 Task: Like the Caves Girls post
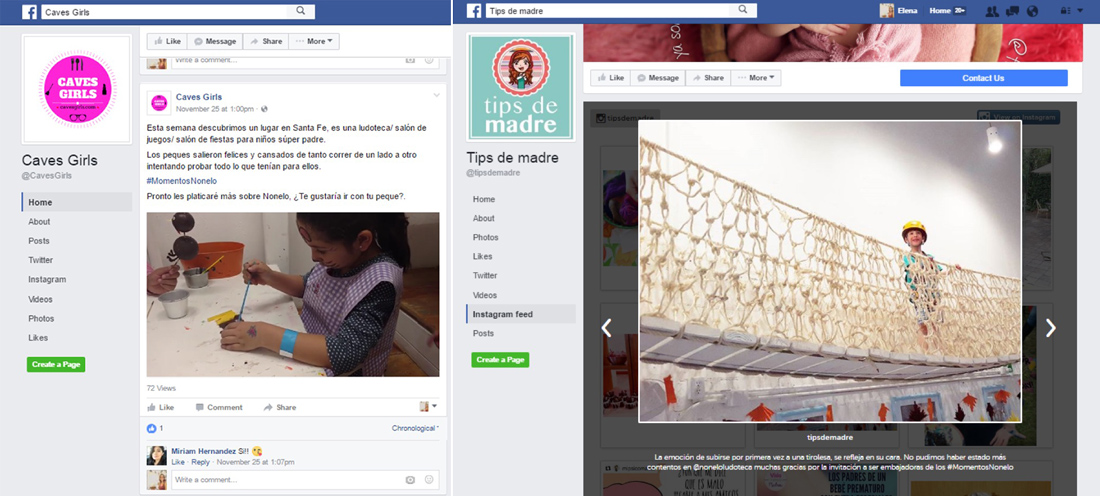point(161,407)
